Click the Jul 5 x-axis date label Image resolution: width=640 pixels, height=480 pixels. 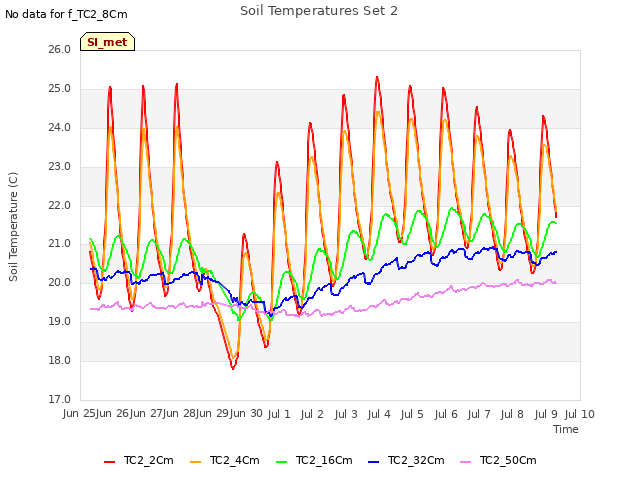(x=412, y=414)
